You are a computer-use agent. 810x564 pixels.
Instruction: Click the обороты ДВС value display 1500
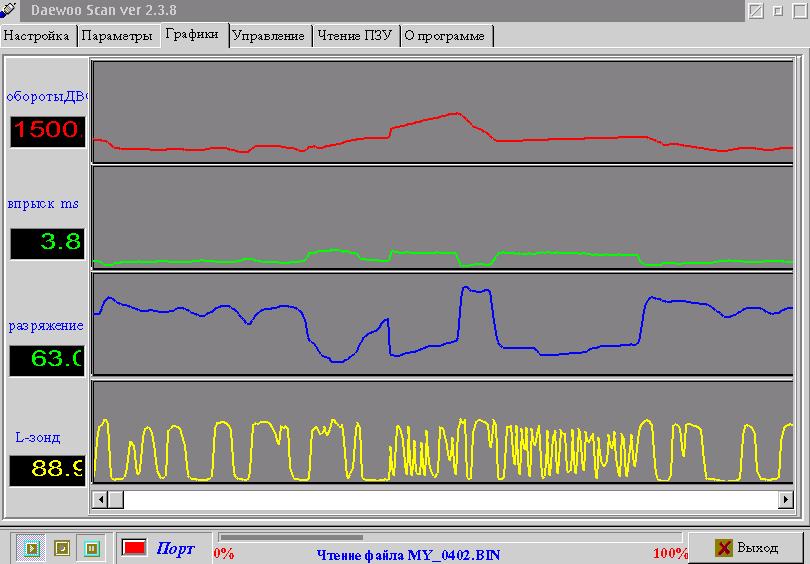pyautogui.click(x=48, y=130)
